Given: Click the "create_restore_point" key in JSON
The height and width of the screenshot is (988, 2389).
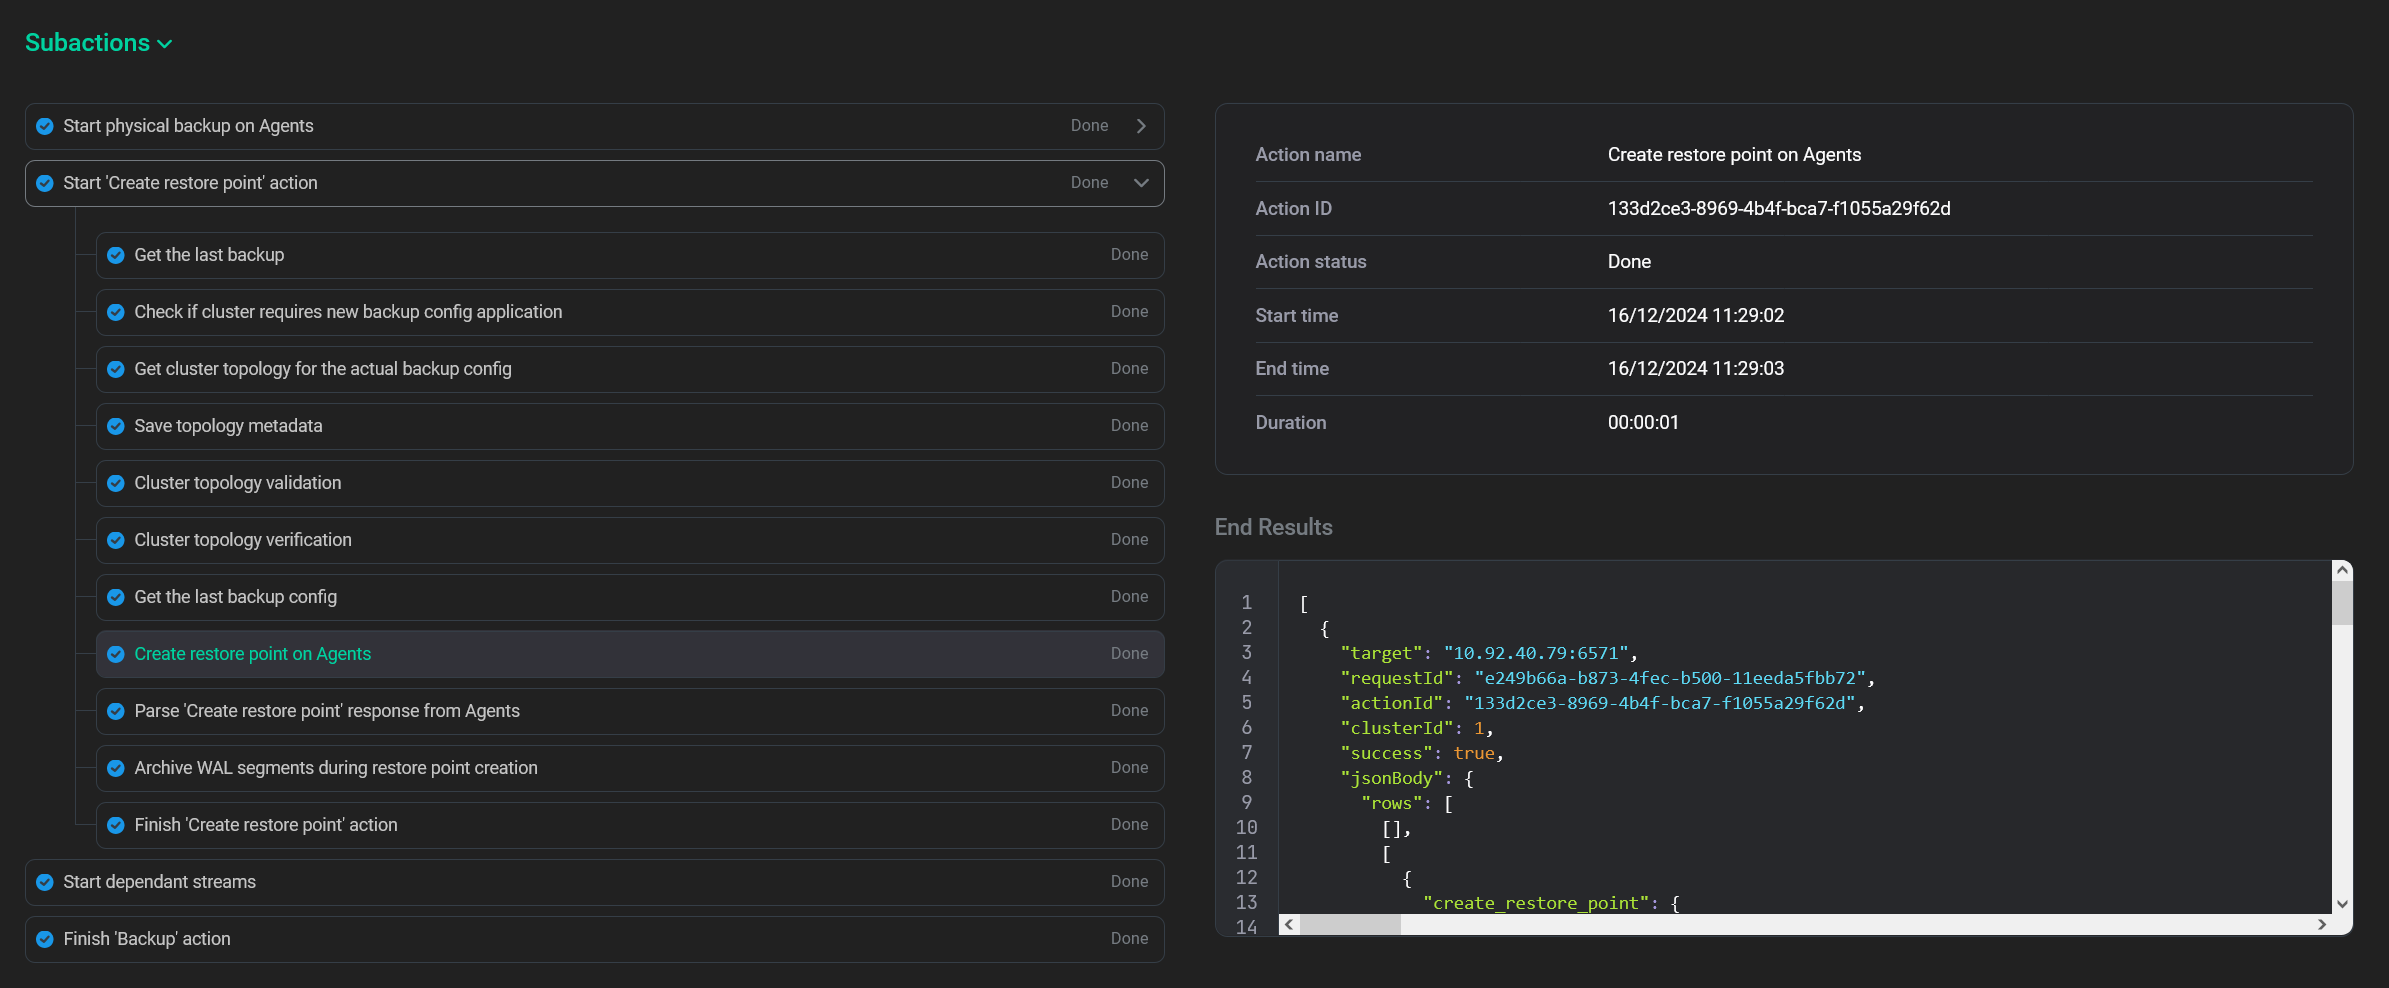Looking at the screenshot, I should click(x=1536, y=903).
